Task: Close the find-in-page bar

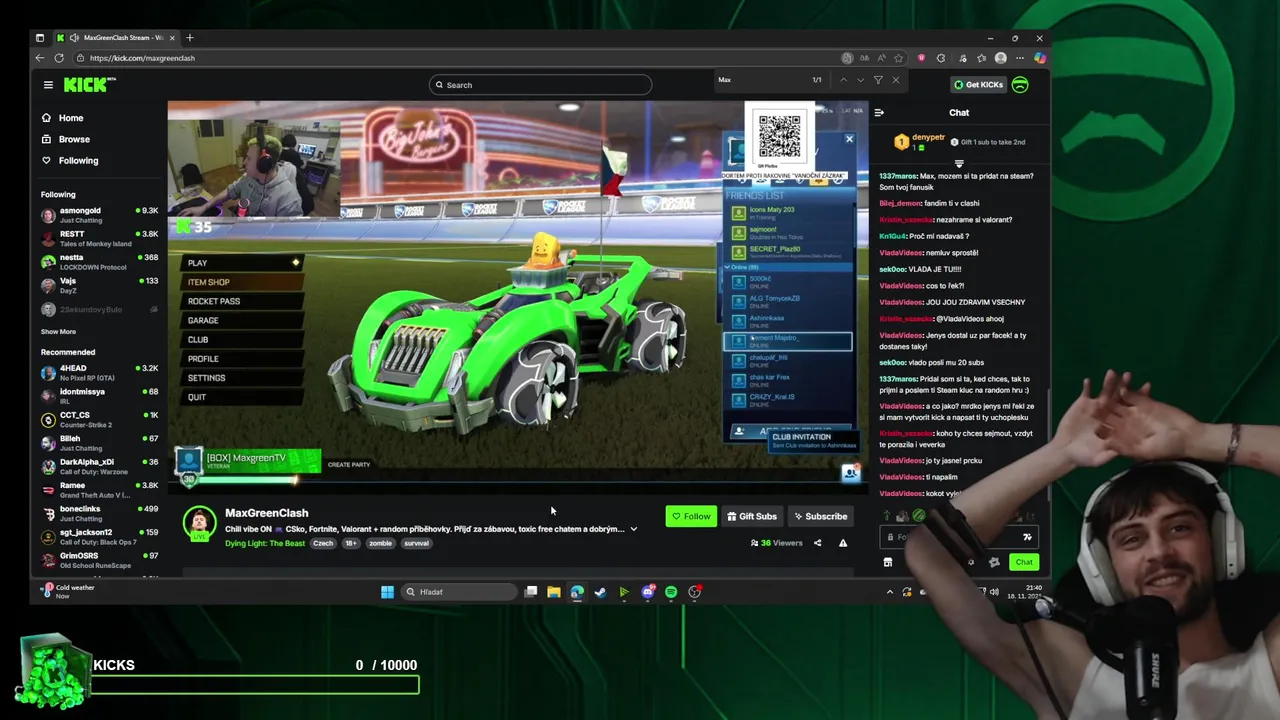Action: coord(895,80)
